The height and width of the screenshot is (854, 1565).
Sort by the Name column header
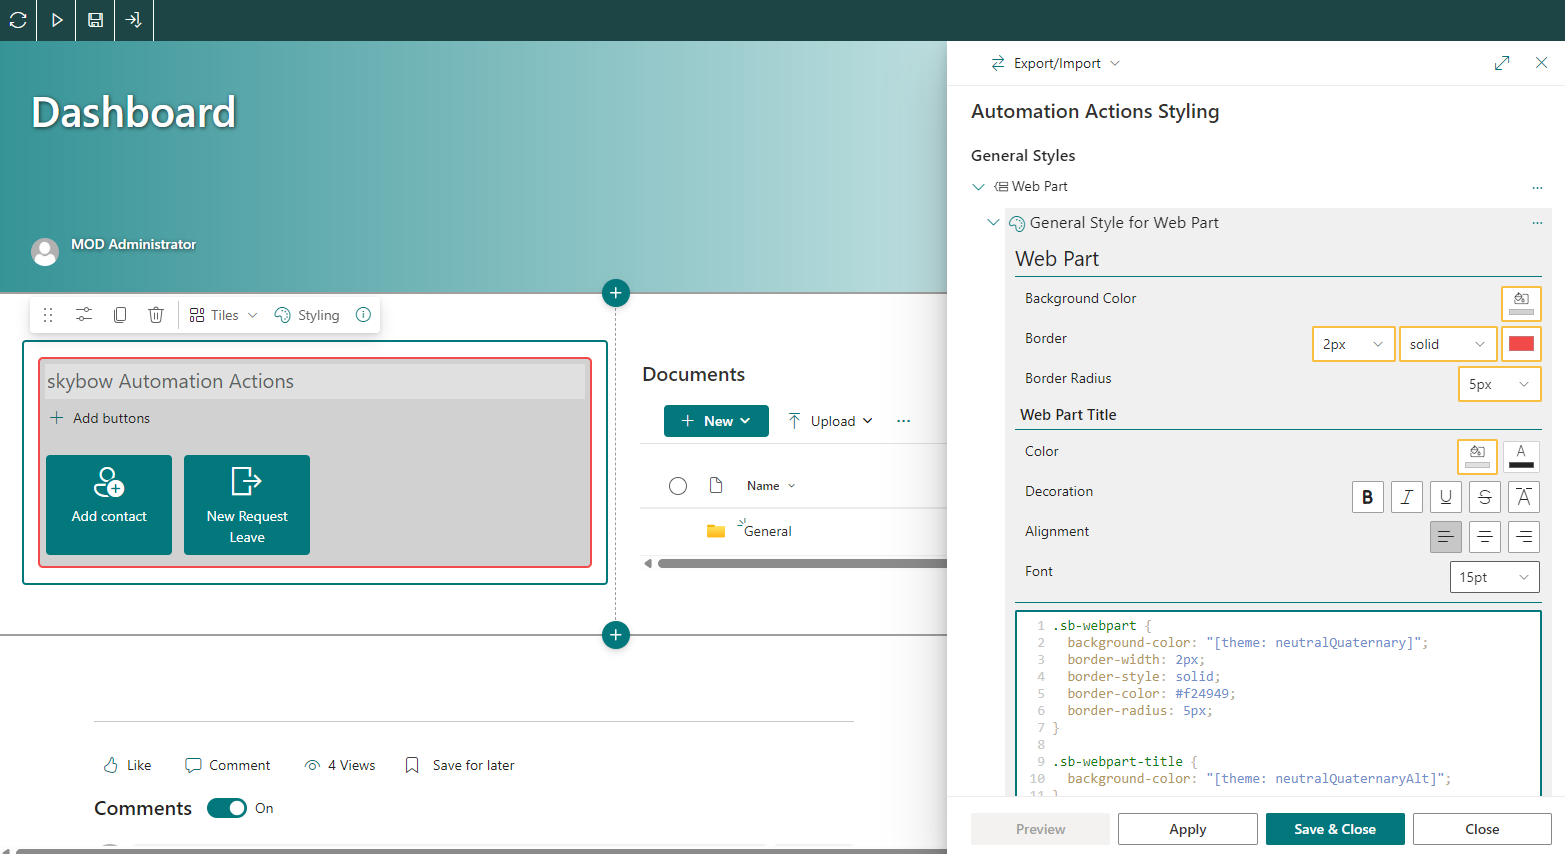[771, 486]
